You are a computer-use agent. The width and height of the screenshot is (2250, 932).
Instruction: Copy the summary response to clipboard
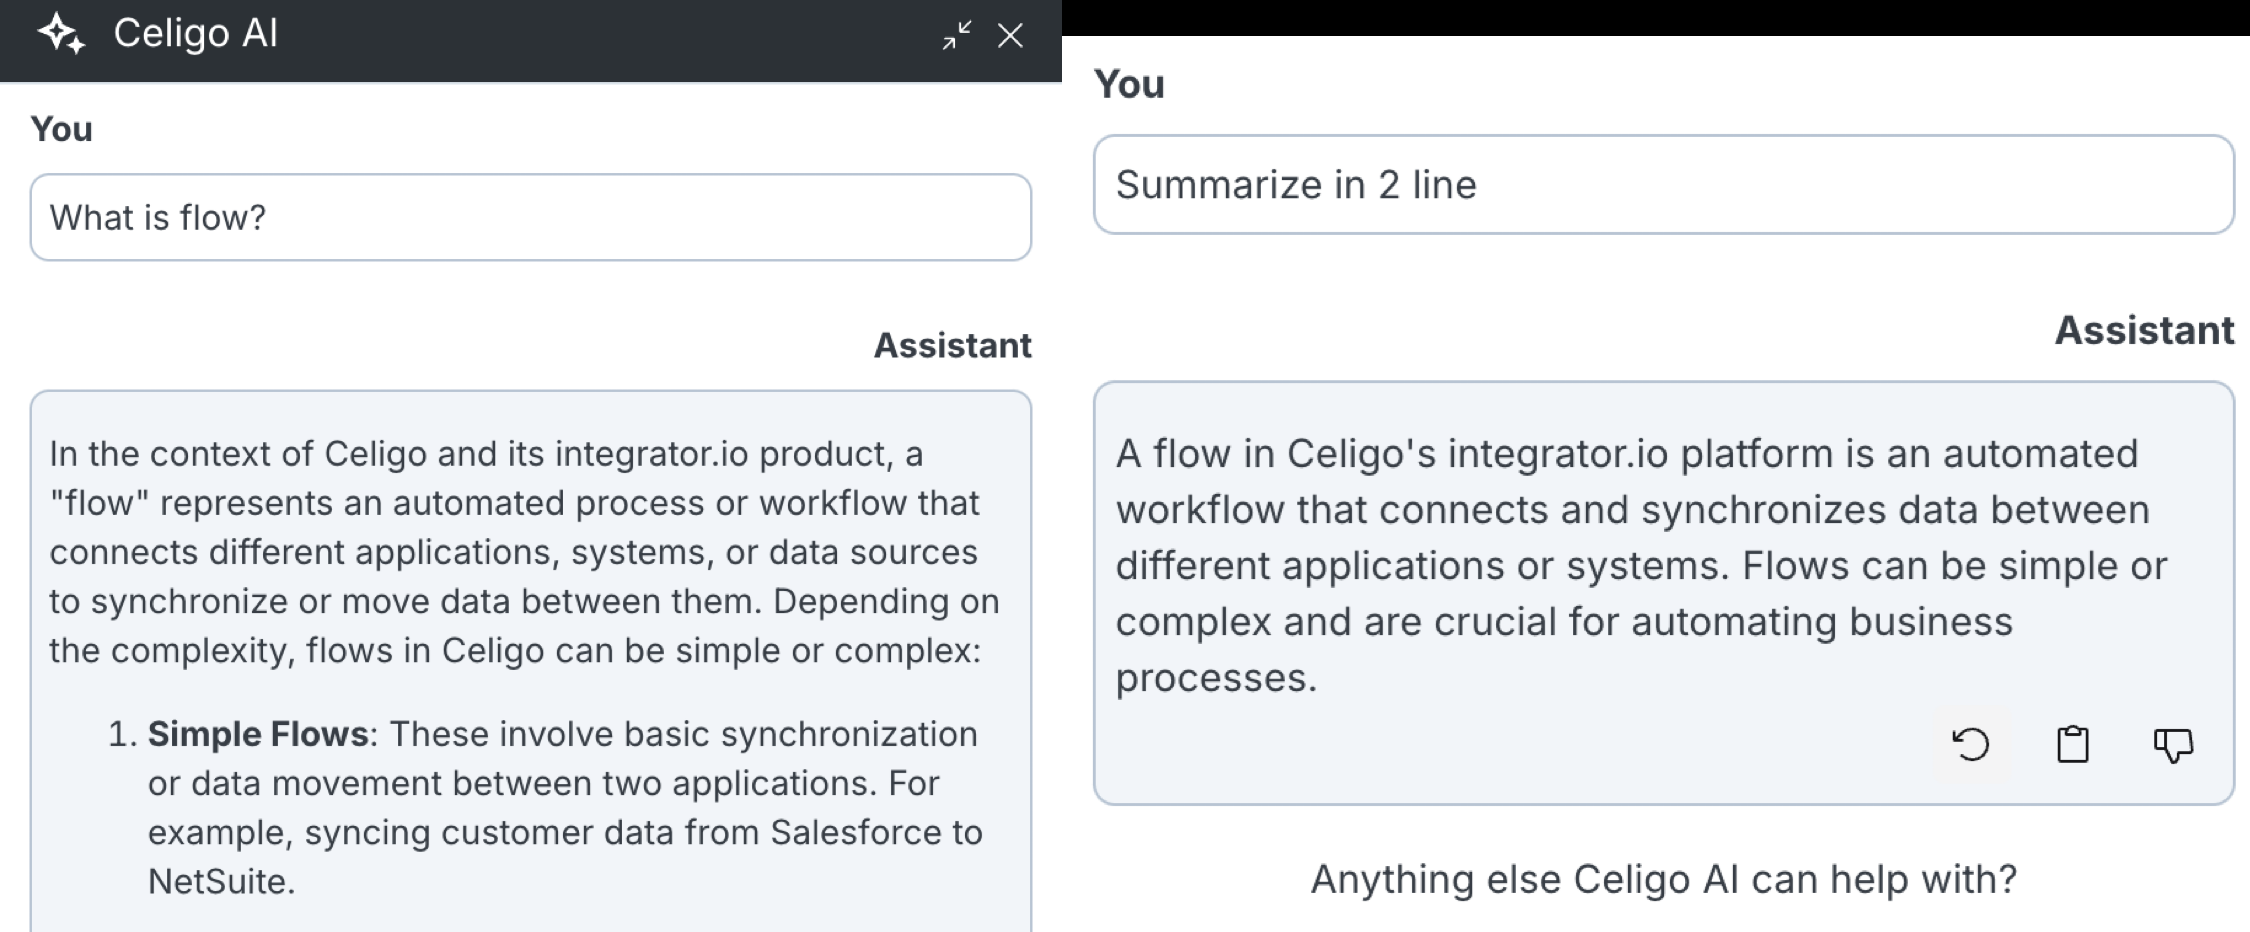[x=2072, y=744]
